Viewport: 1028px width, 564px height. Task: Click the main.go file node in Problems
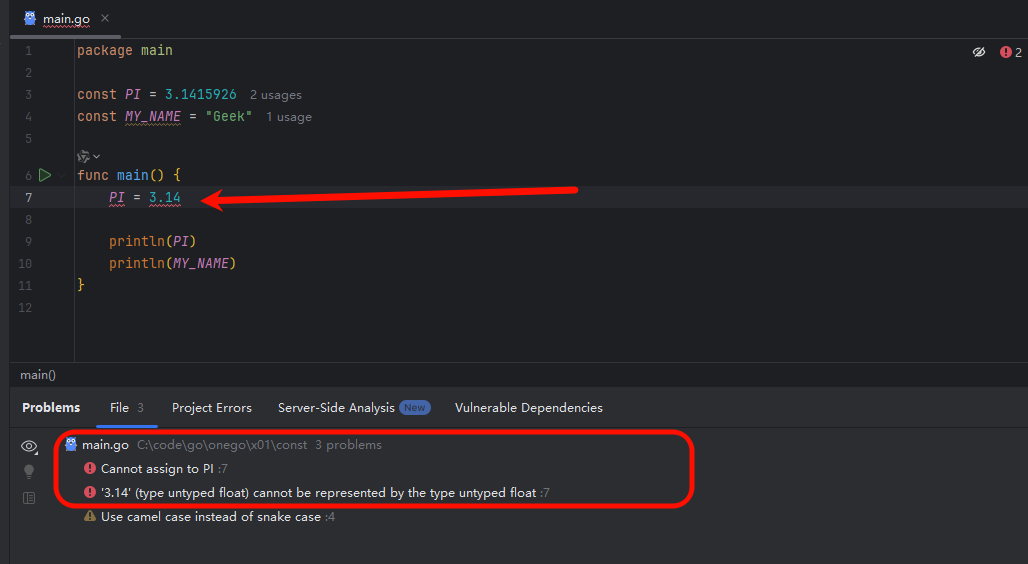click(x=105, y=445)
